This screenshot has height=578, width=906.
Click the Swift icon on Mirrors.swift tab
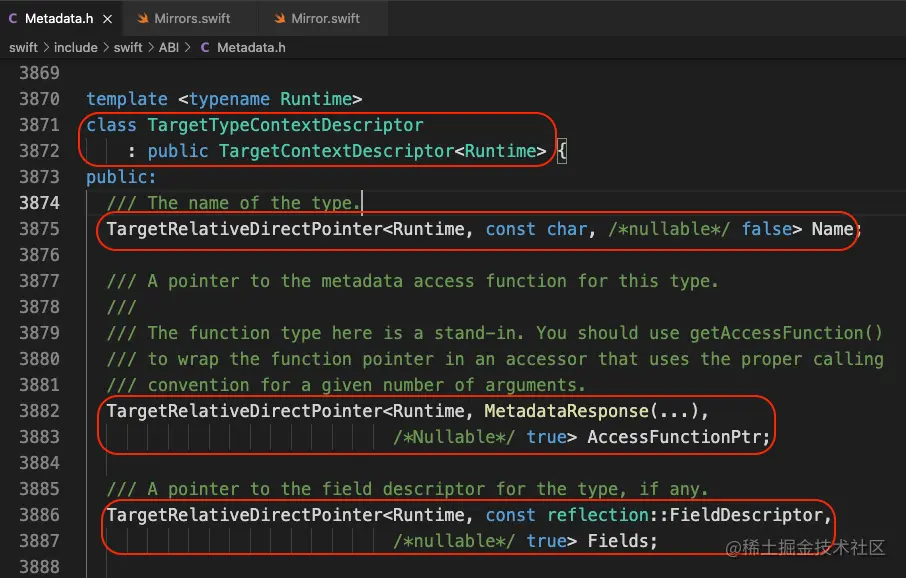pos(142,18)
